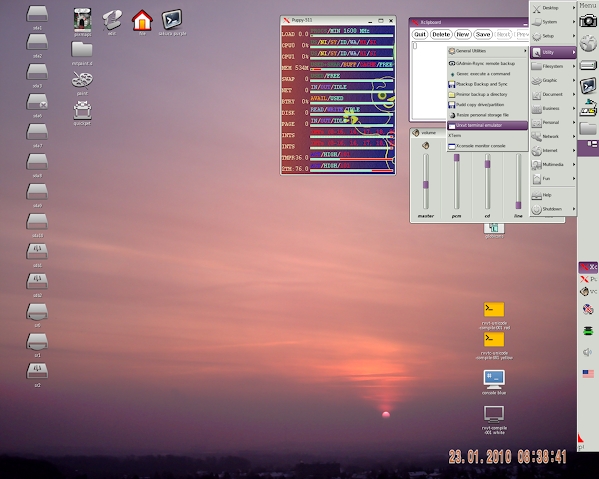Open the Internet menu entry
Image resolution: width=599 pixels, height=479 pixels.
tap(553, 150)
